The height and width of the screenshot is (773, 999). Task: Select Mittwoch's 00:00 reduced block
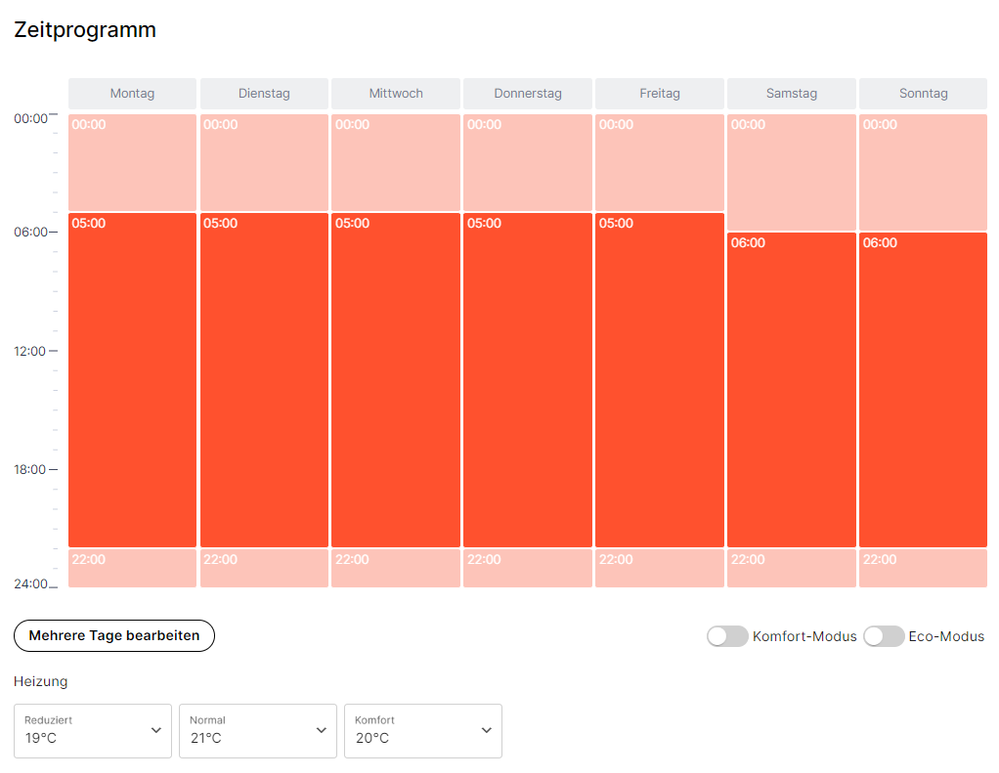(x=396, y=162)
